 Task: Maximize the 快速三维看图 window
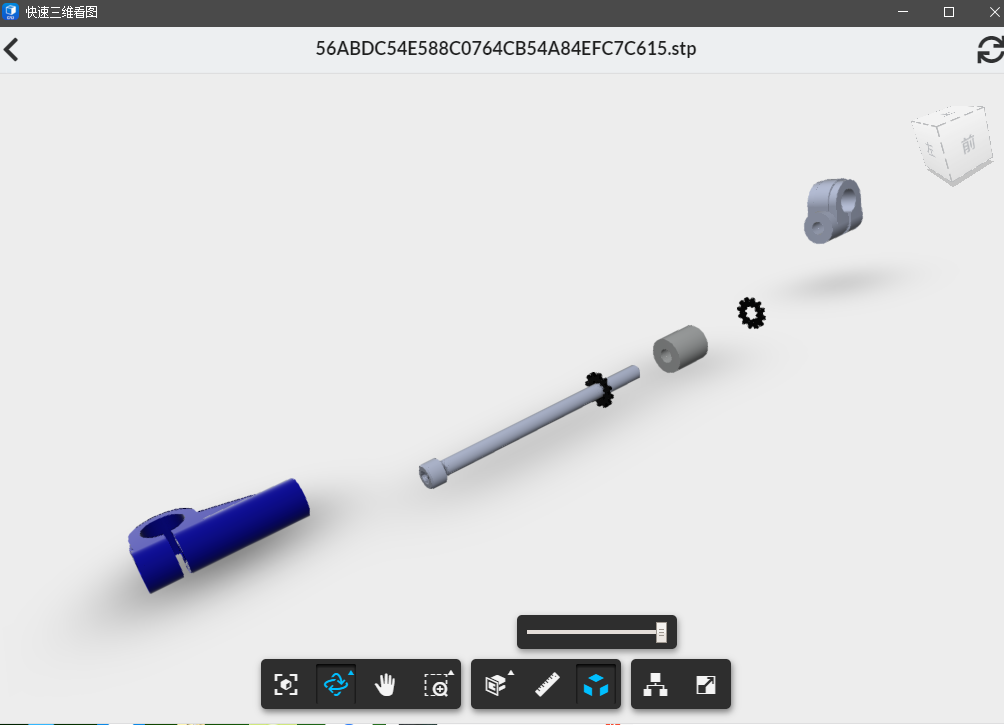coord(949,12)
